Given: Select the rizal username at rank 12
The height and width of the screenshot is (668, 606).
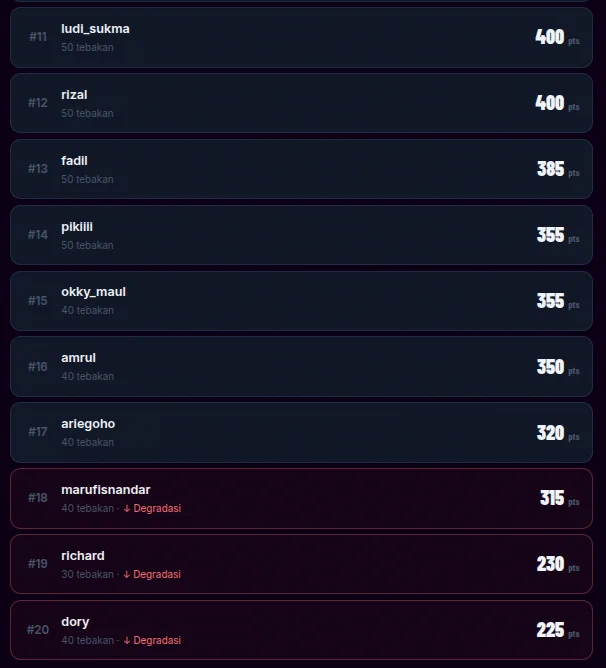Looking at the screenshot, I should point(74,95).
